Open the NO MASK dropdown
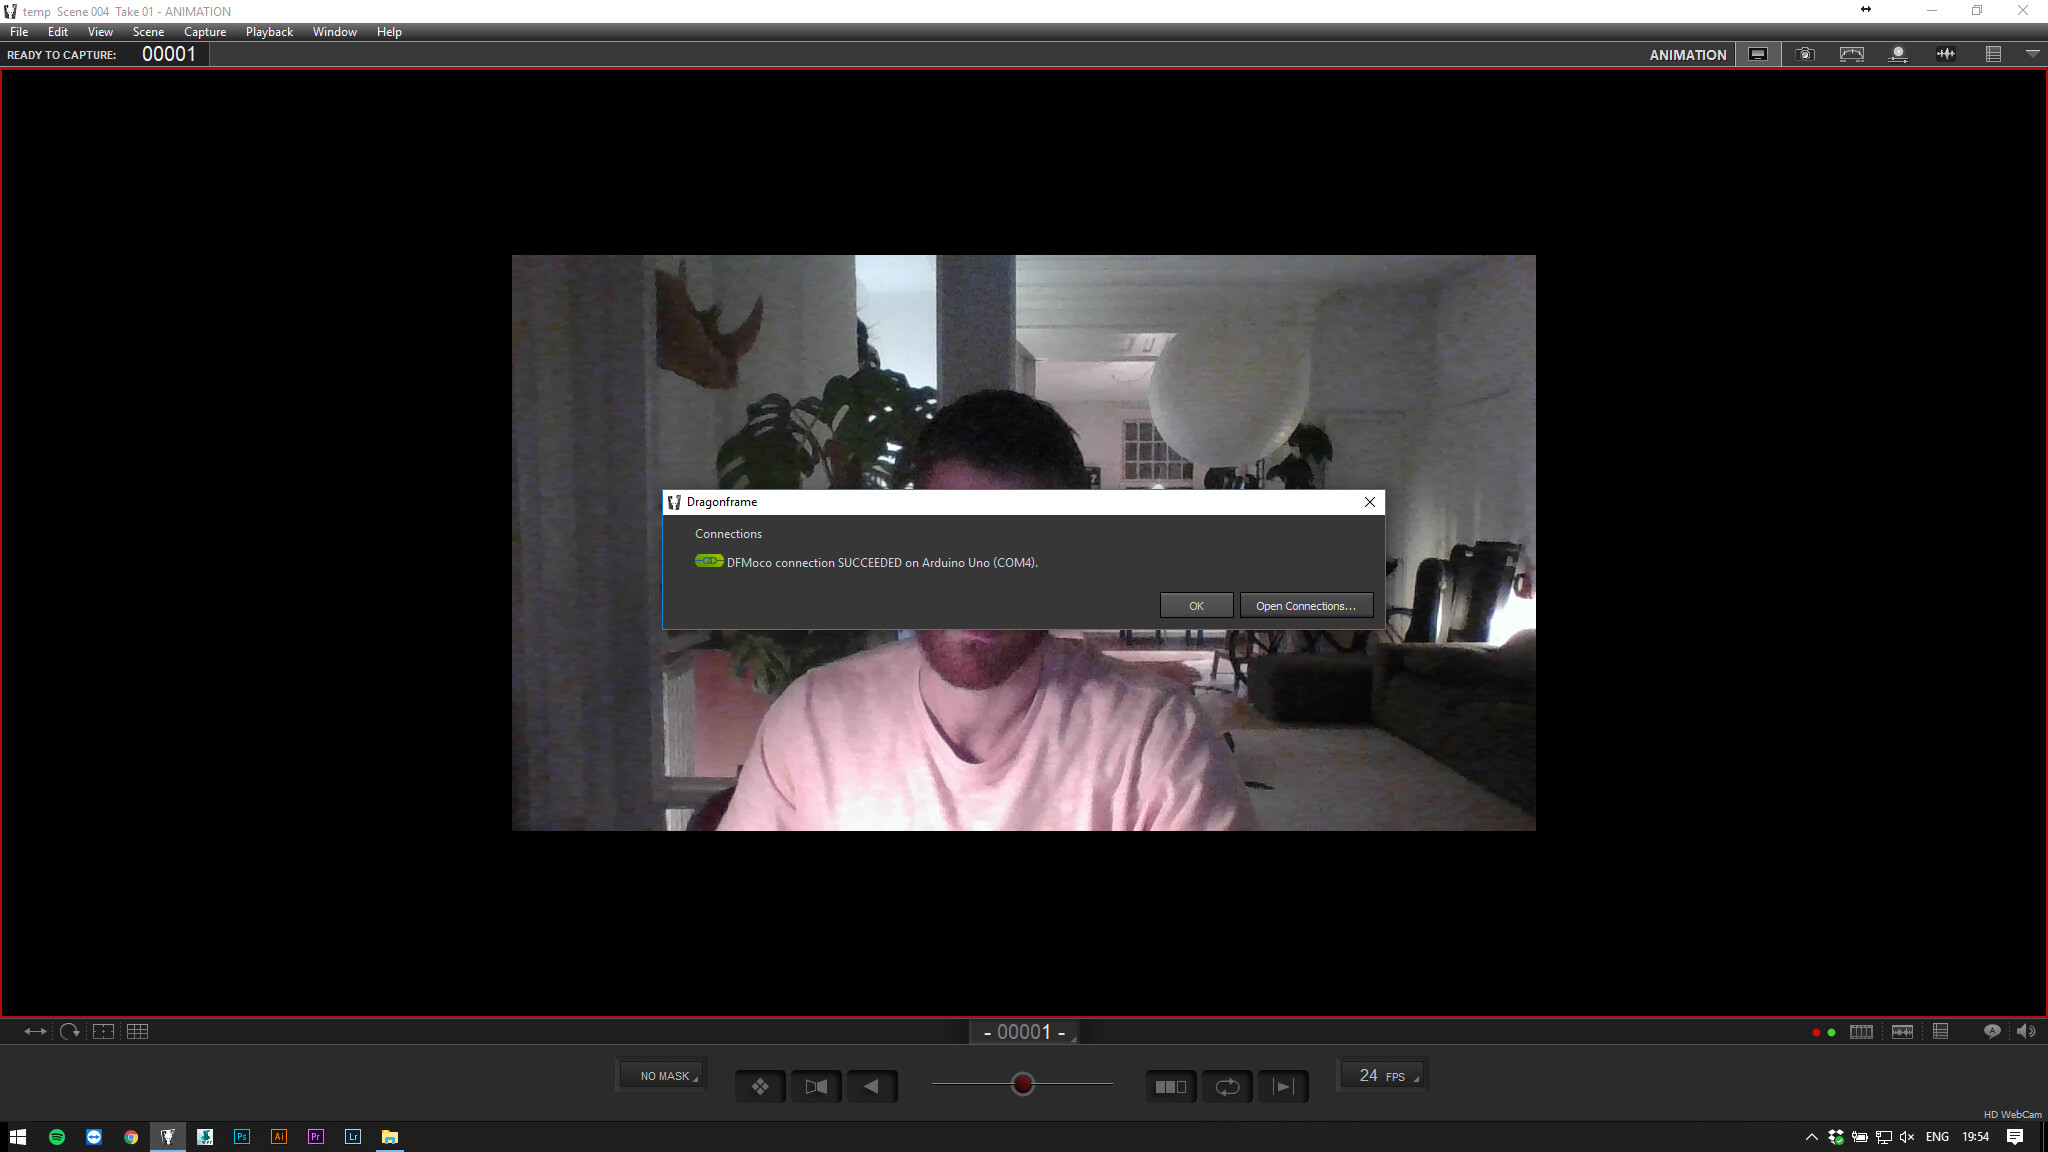 [x=661, y=1075]
